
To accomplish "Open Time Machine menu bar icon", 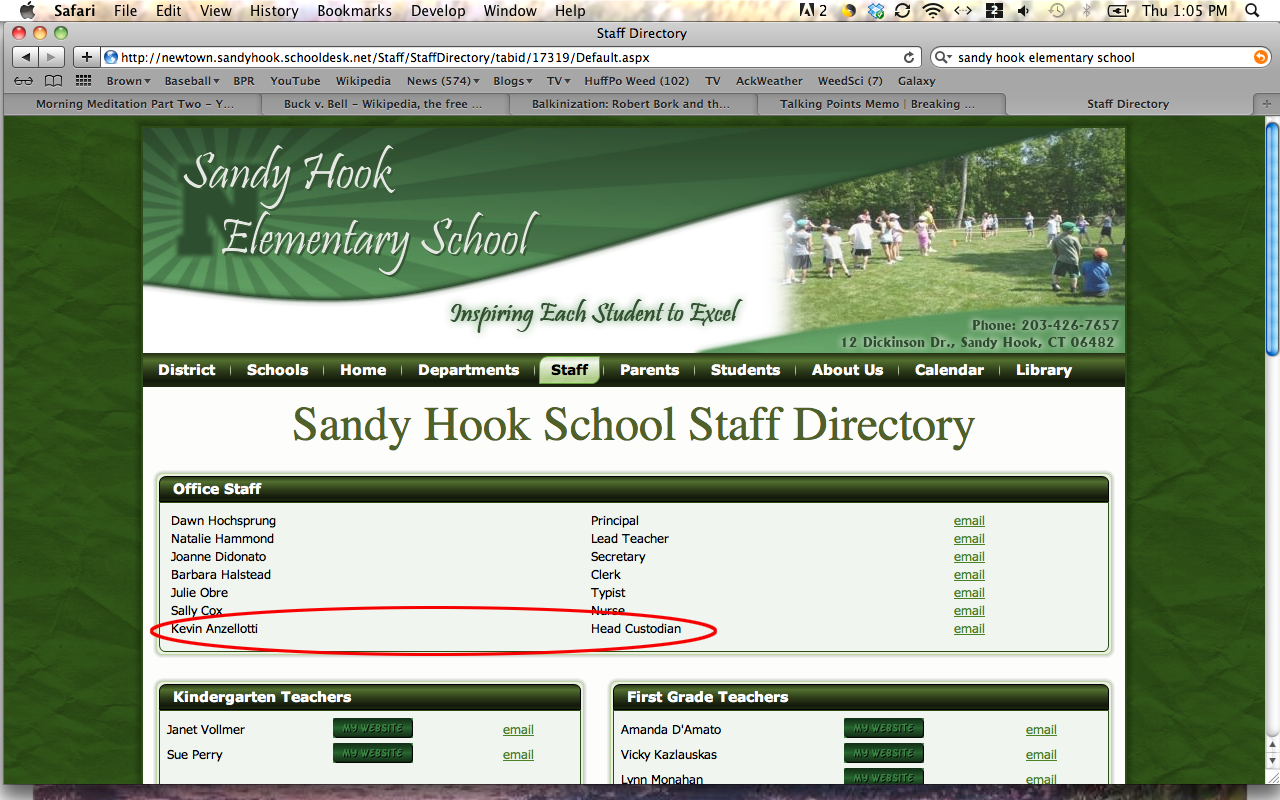I will tap(1057, 11).
